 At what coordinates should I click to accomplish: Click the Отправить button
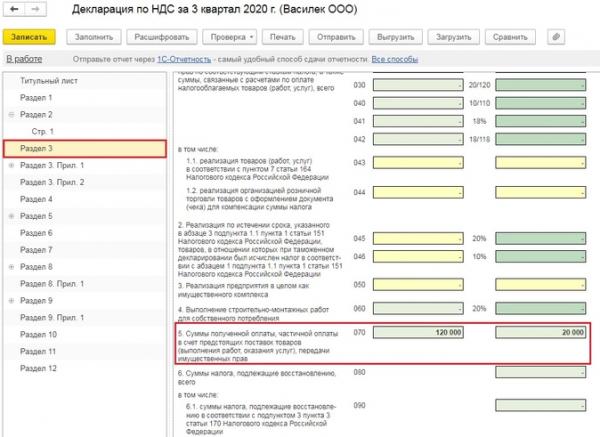point(336,37)
